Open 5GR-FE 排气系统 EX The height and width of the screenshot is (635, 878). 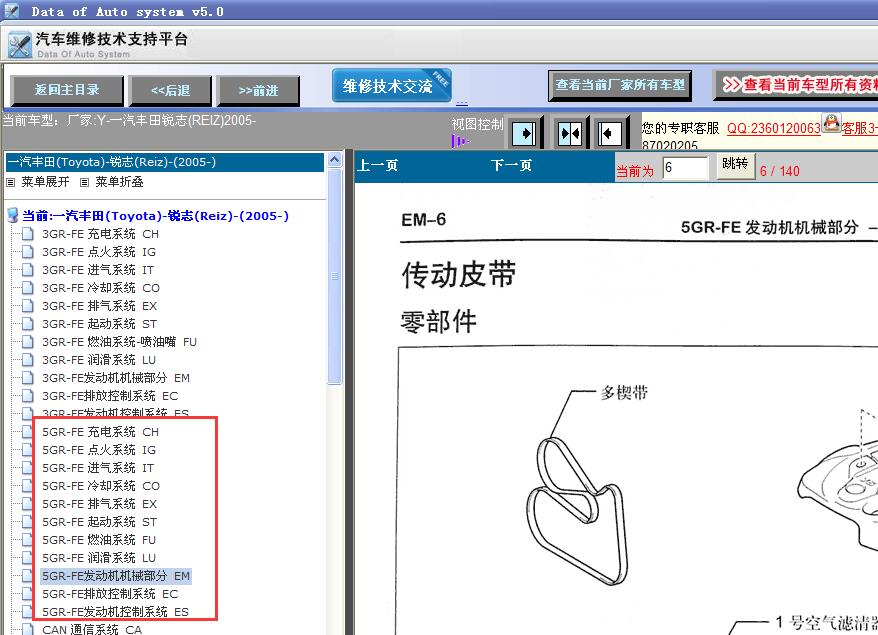tap(99, 503)
